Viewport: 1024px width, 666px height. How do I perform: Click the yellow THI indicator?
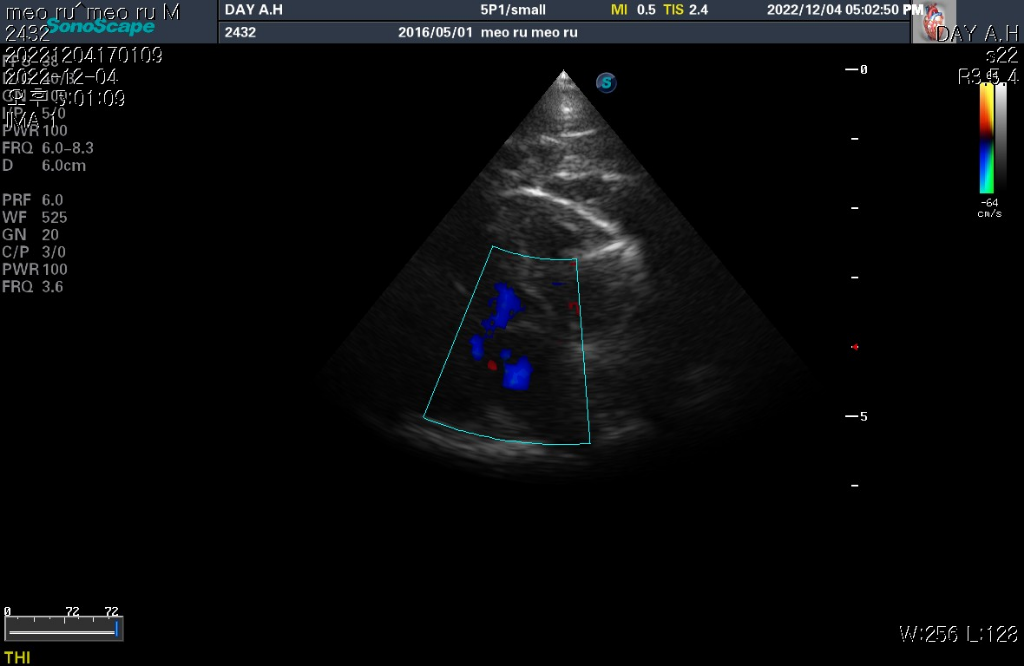pyautogui.click(x=17, y=656)
